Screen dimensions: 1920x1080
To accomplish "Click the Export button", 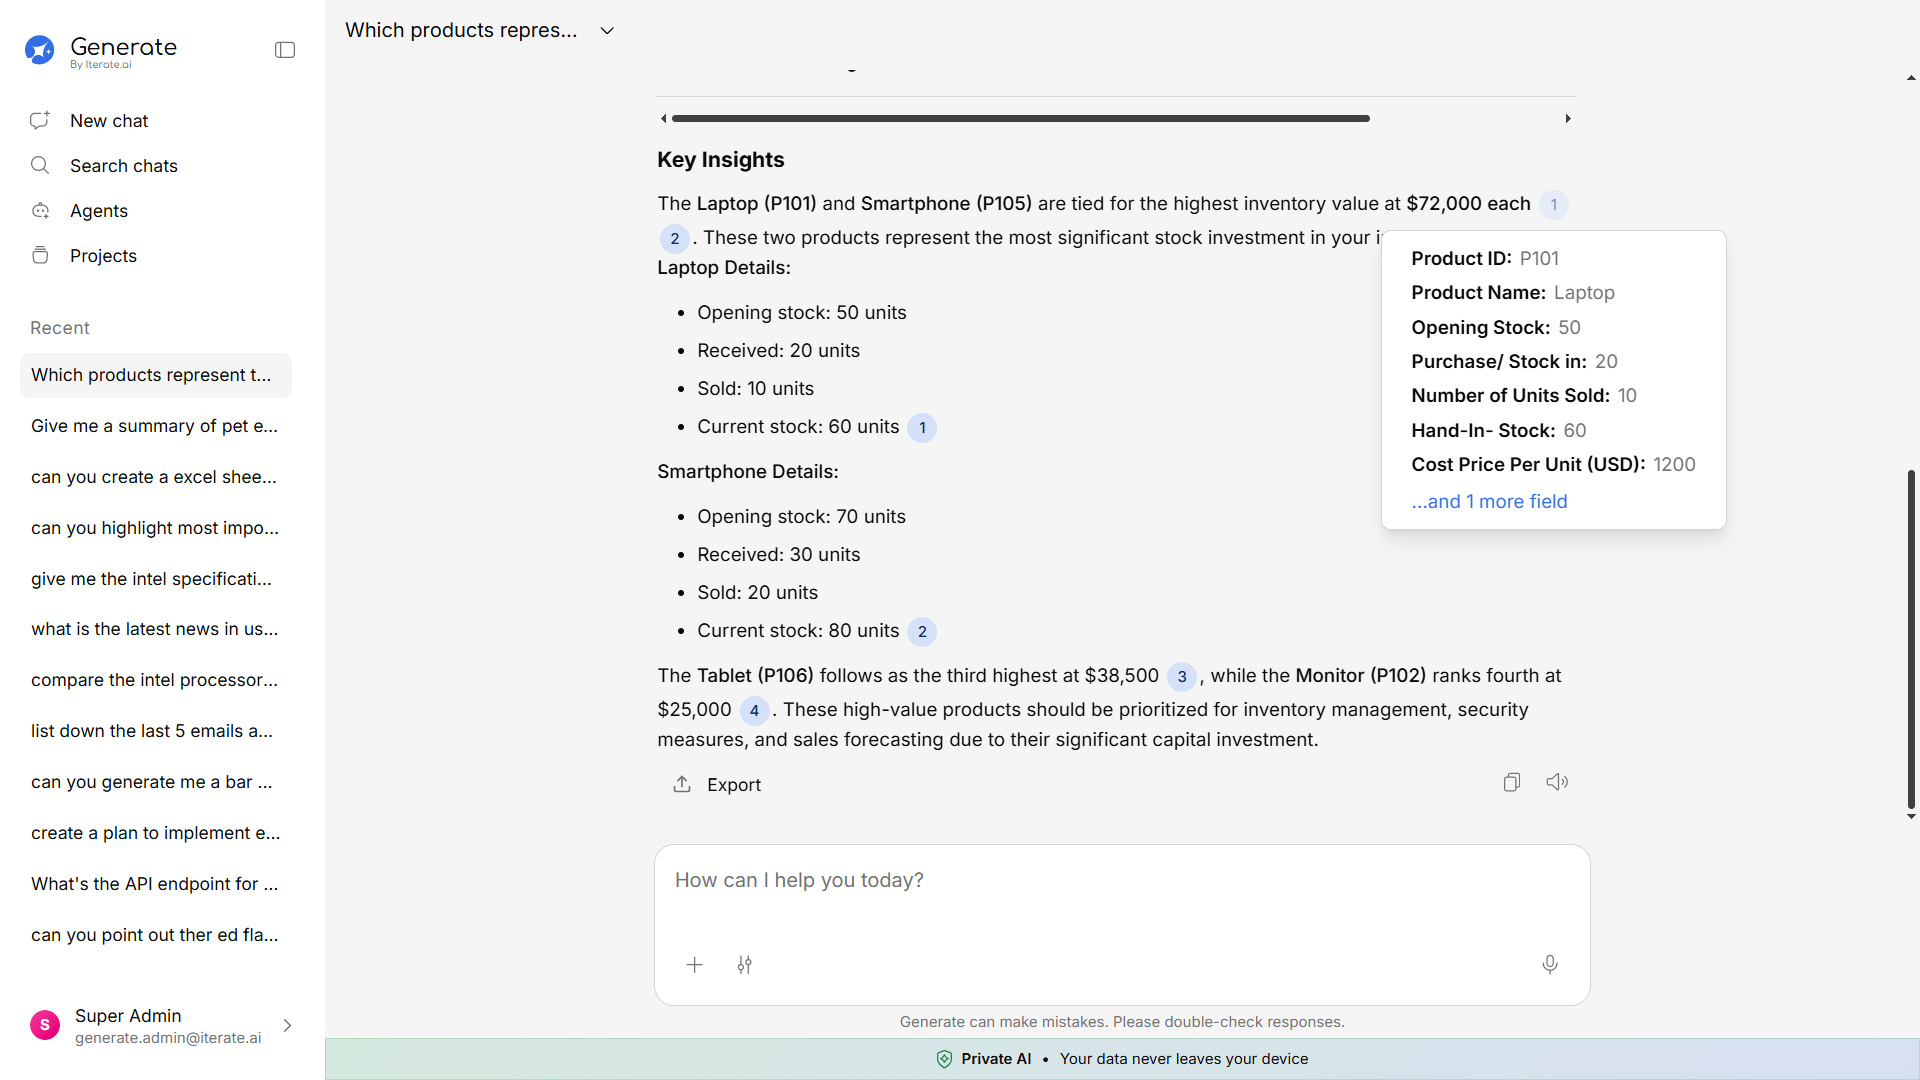I will pos(716,785).
